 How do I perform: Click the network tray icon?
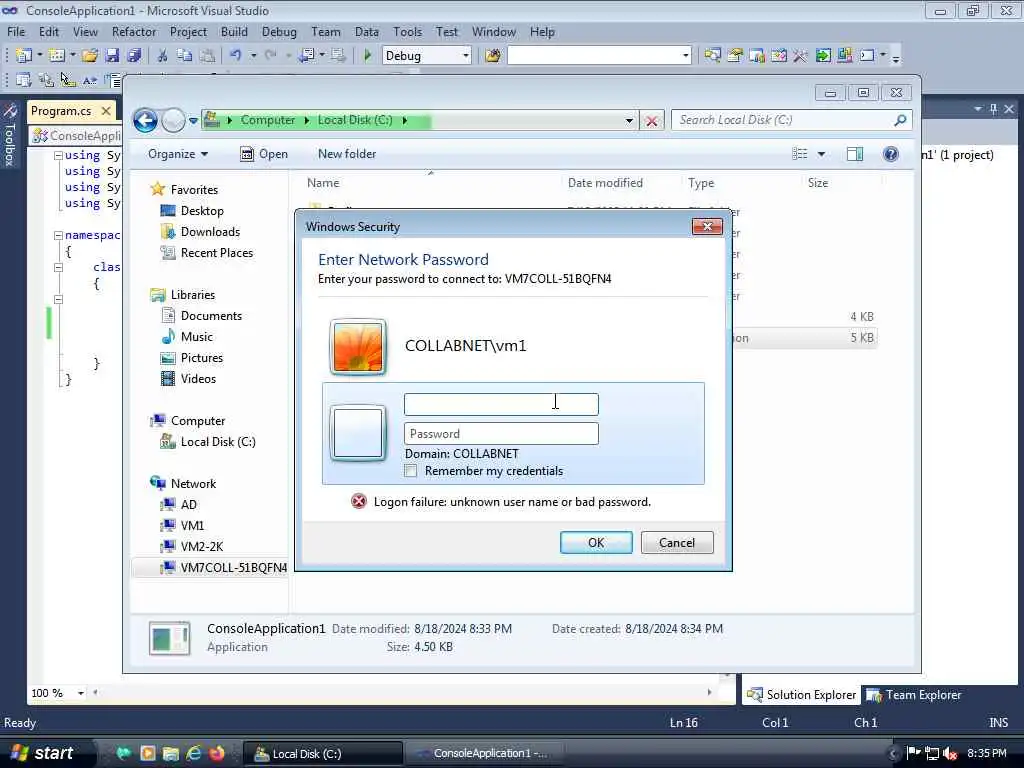[x=932, y=754]
